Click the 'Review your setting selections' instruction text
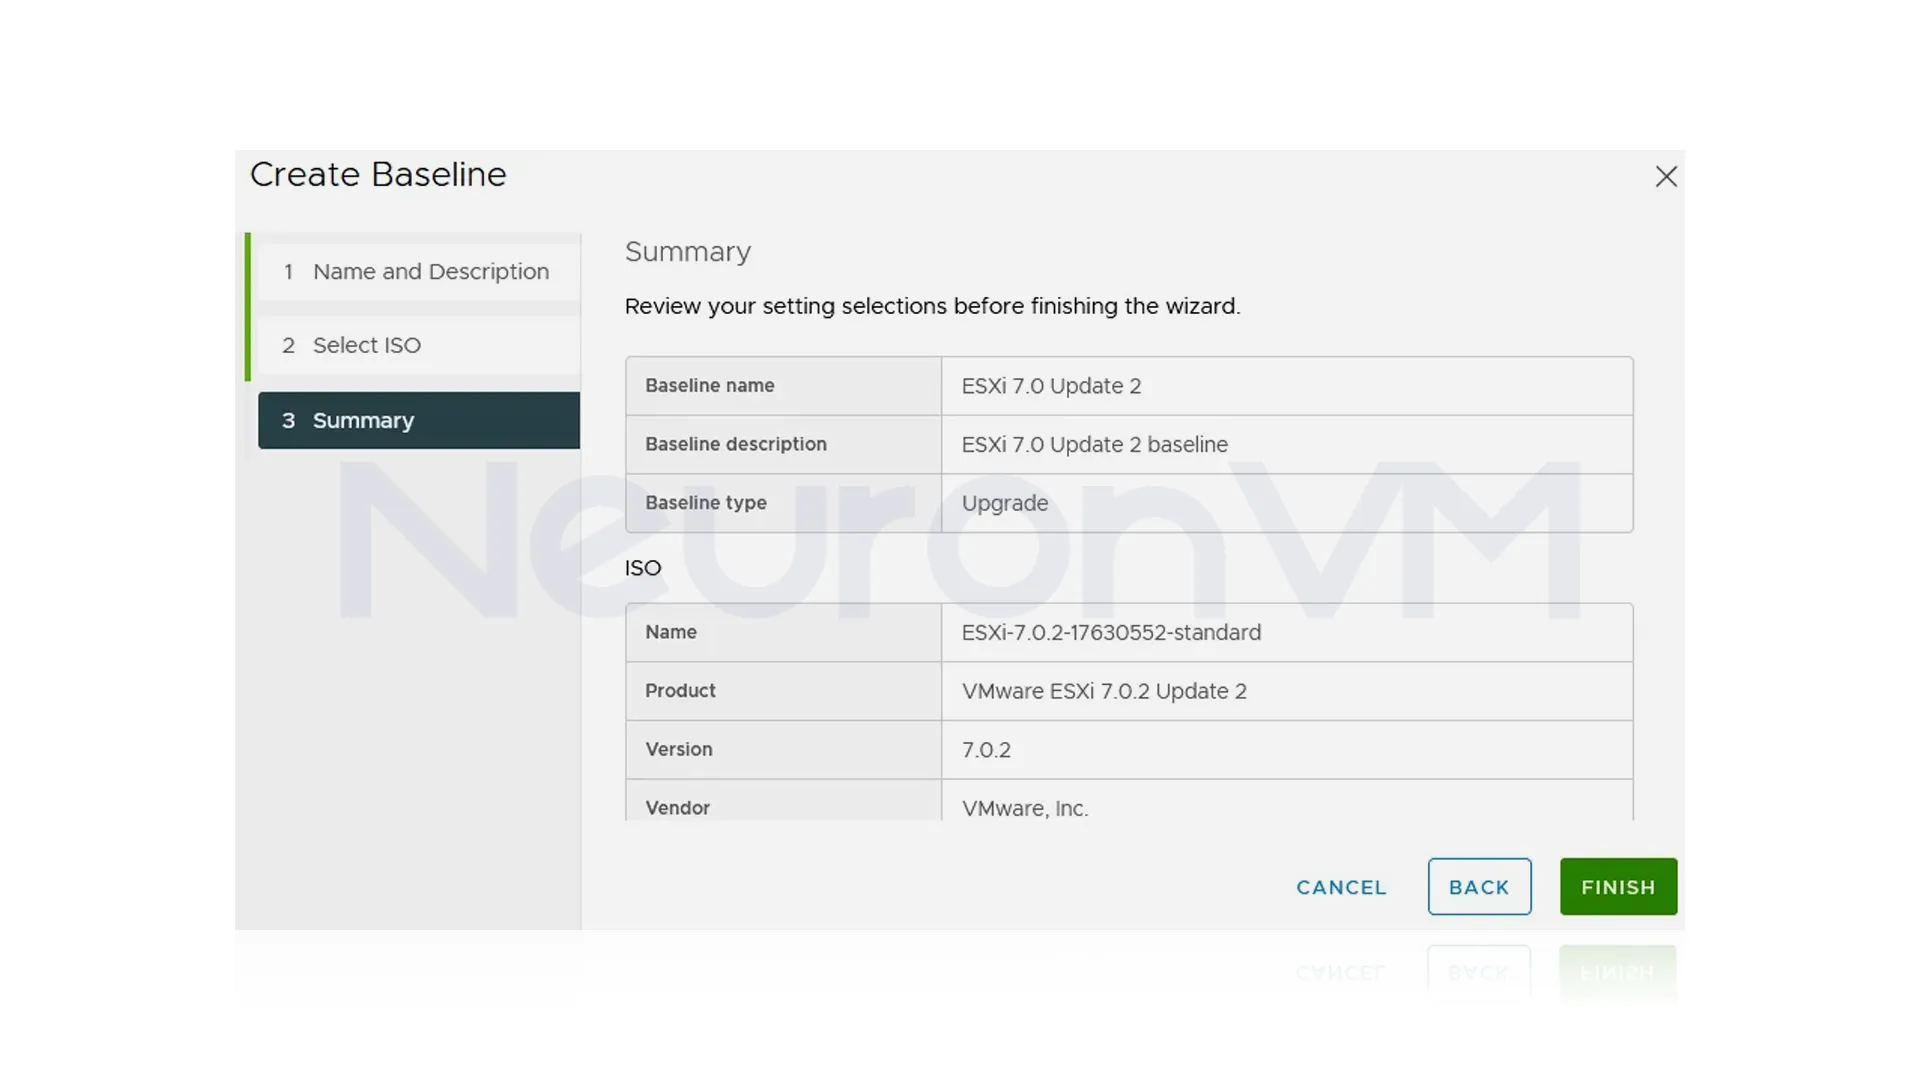 click(x=932, y=306)
